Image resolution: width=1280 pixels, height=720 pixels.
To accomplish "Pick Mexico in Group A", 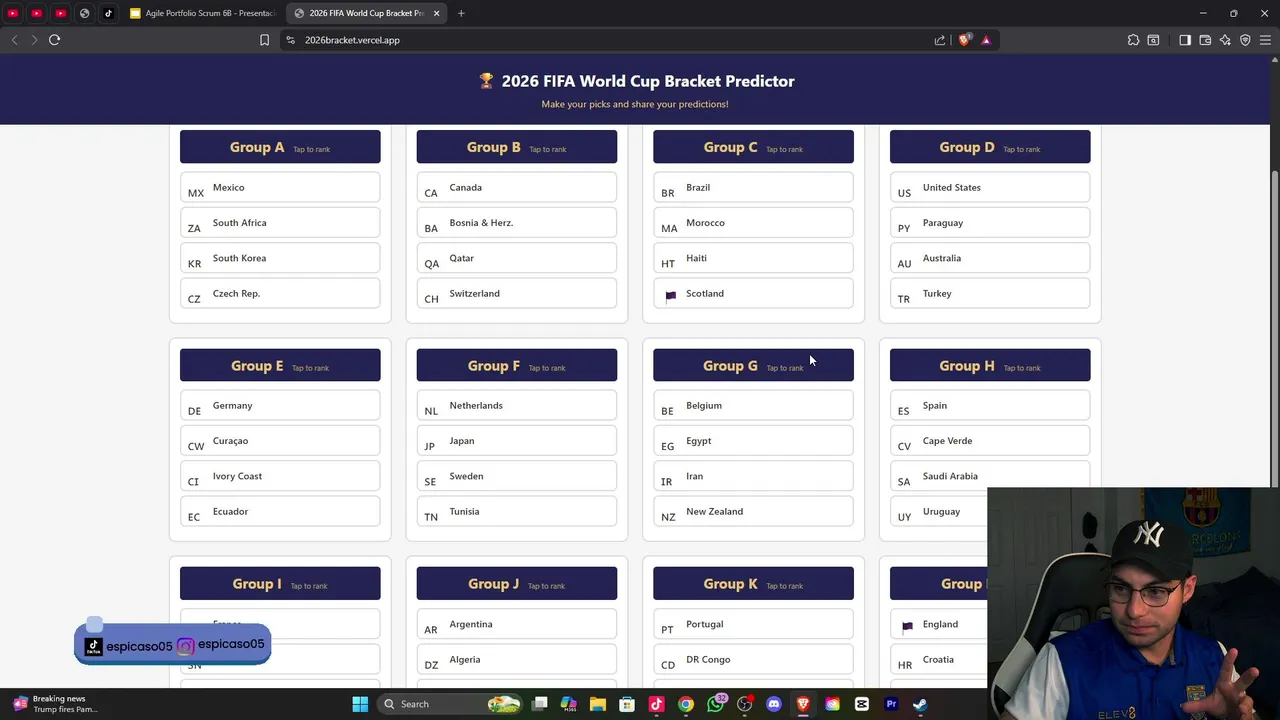I will [x=280, y=187].
